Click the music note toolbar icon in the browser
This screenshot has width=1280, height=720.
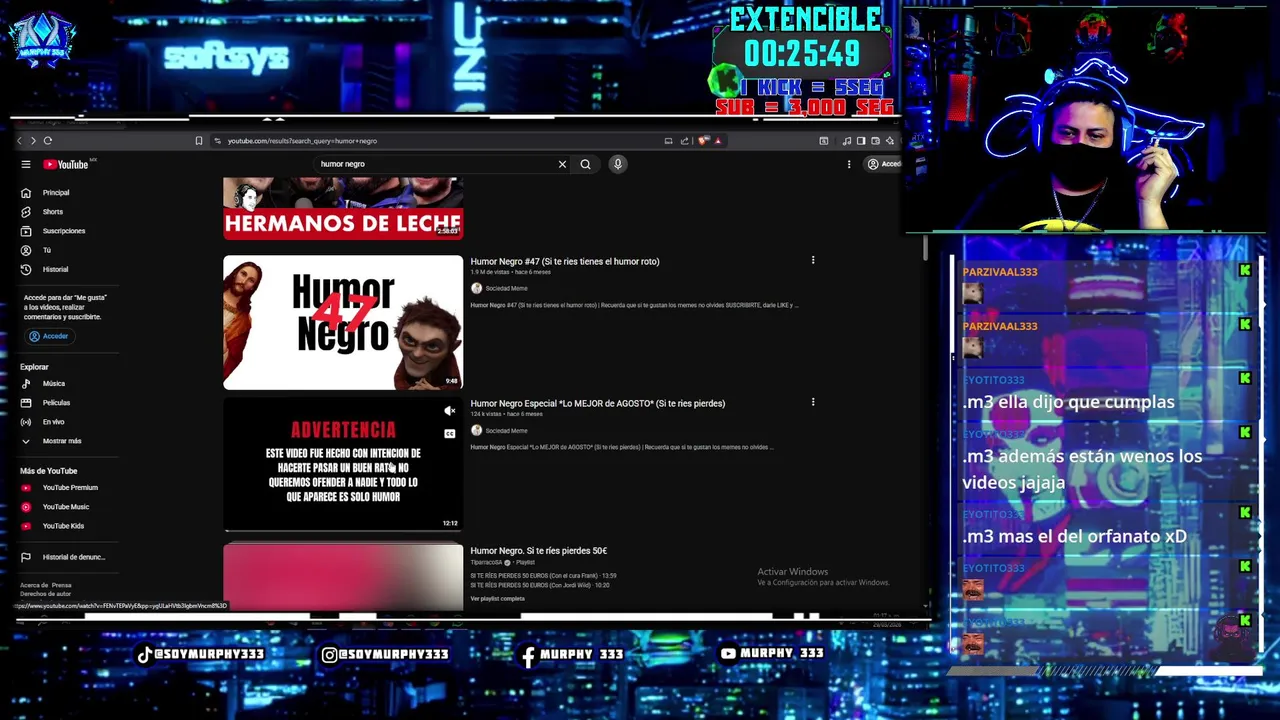(x=847, y=141)
